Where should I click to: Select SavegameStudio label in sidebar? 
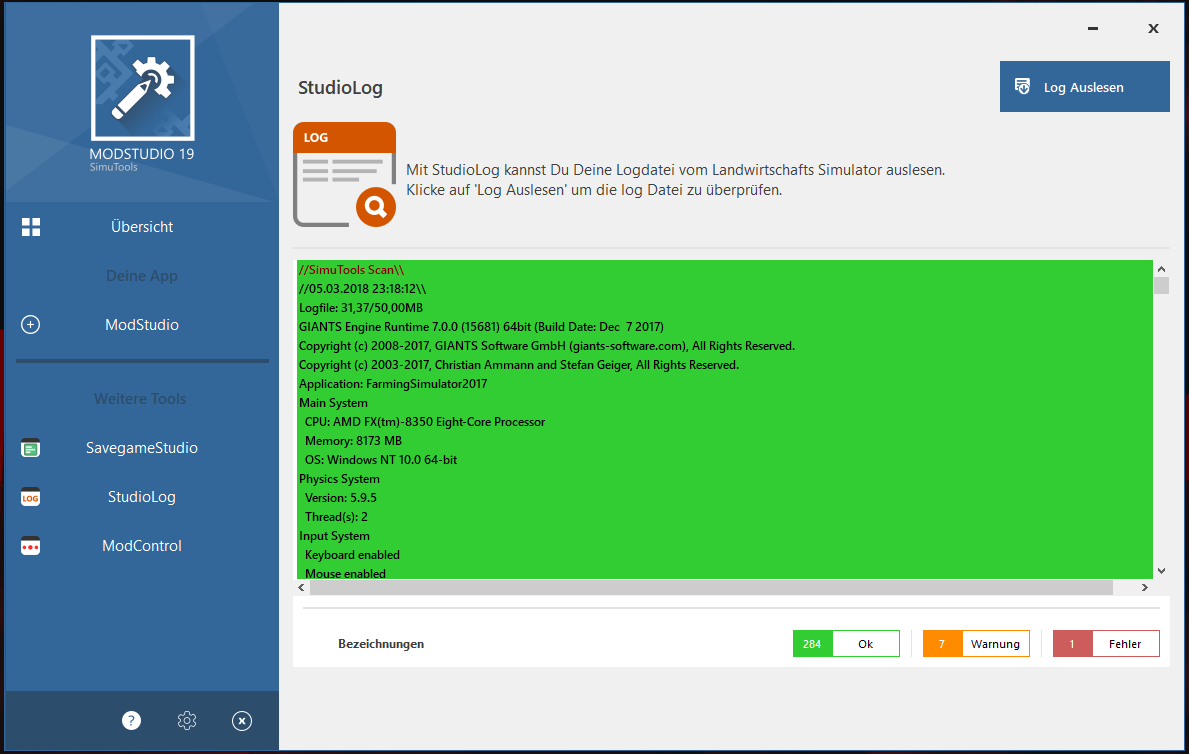tap(142, 448)
